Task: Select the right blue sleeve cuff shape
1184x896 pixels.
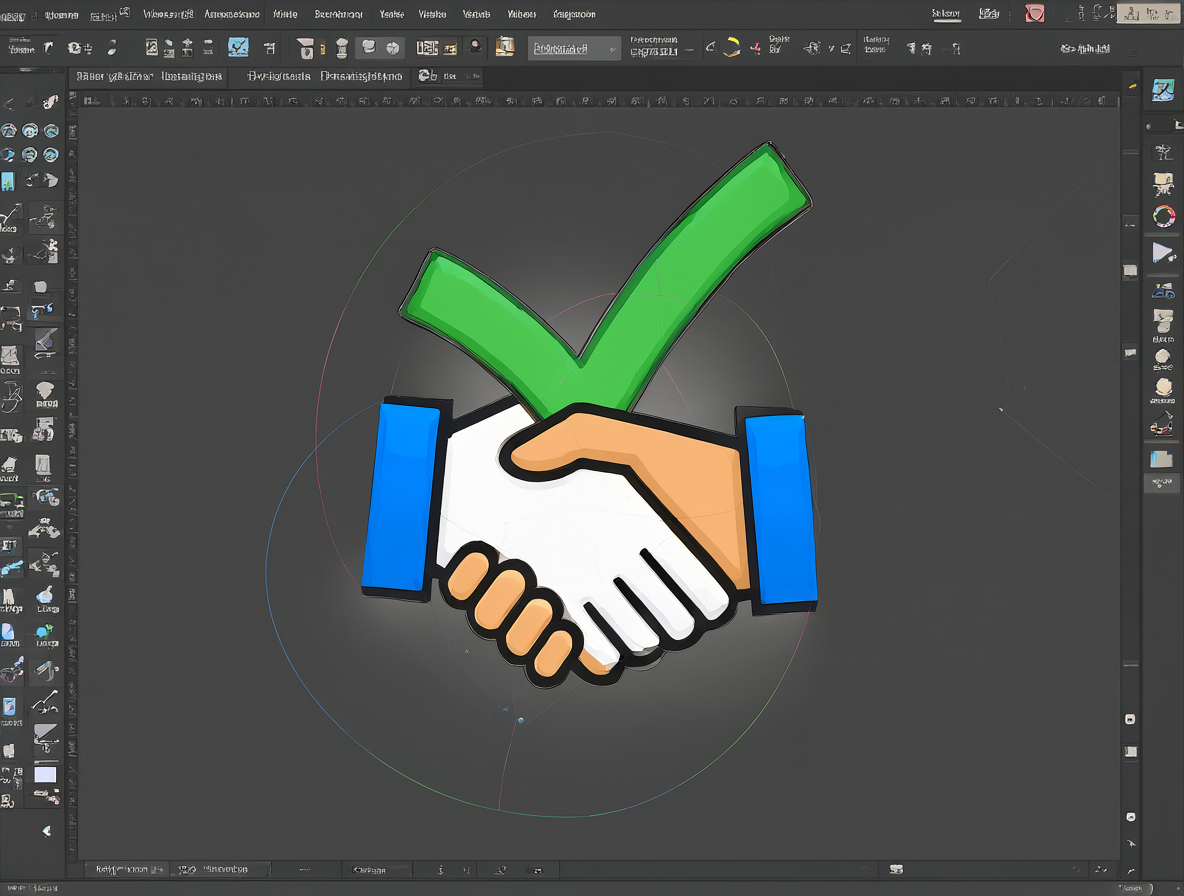Action: pyautogui.click(x=782, y=510)
